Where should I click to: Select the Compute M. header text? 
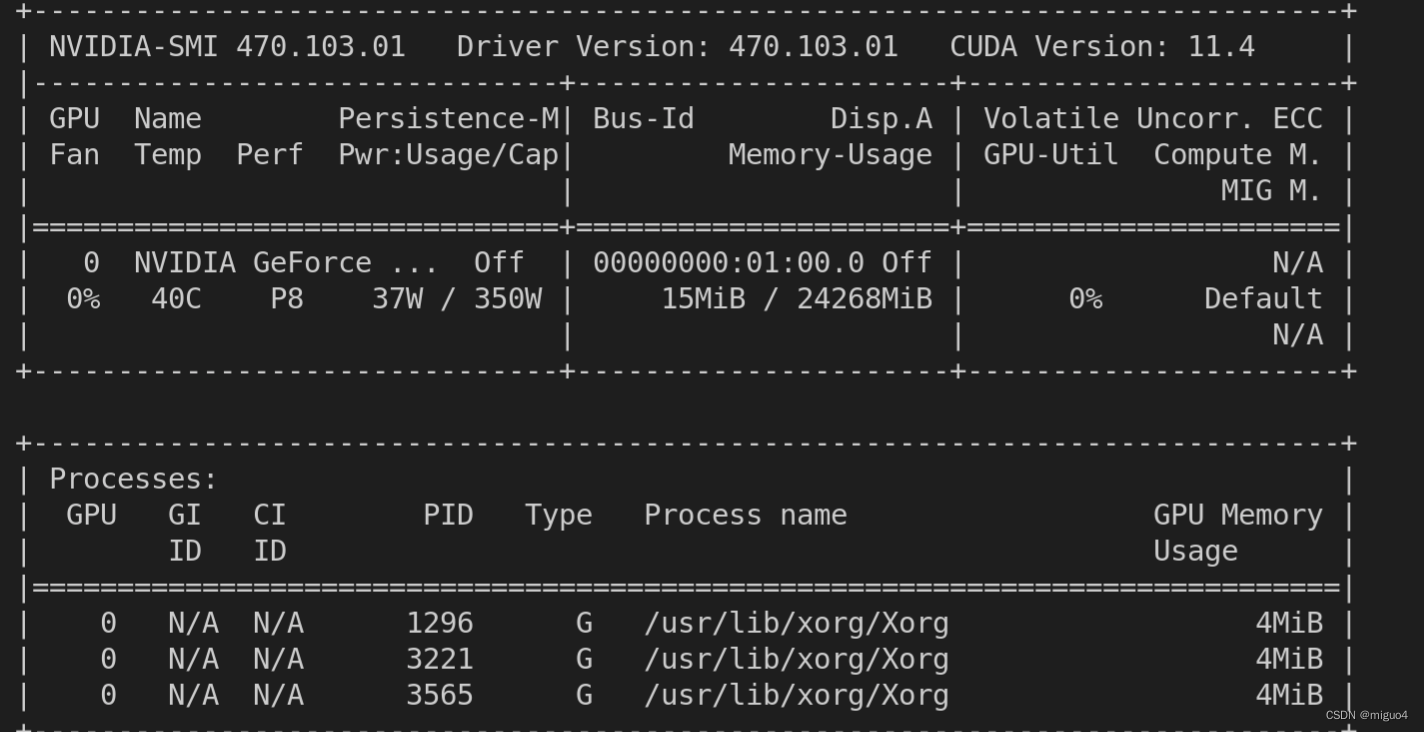tap(1238, 155)
